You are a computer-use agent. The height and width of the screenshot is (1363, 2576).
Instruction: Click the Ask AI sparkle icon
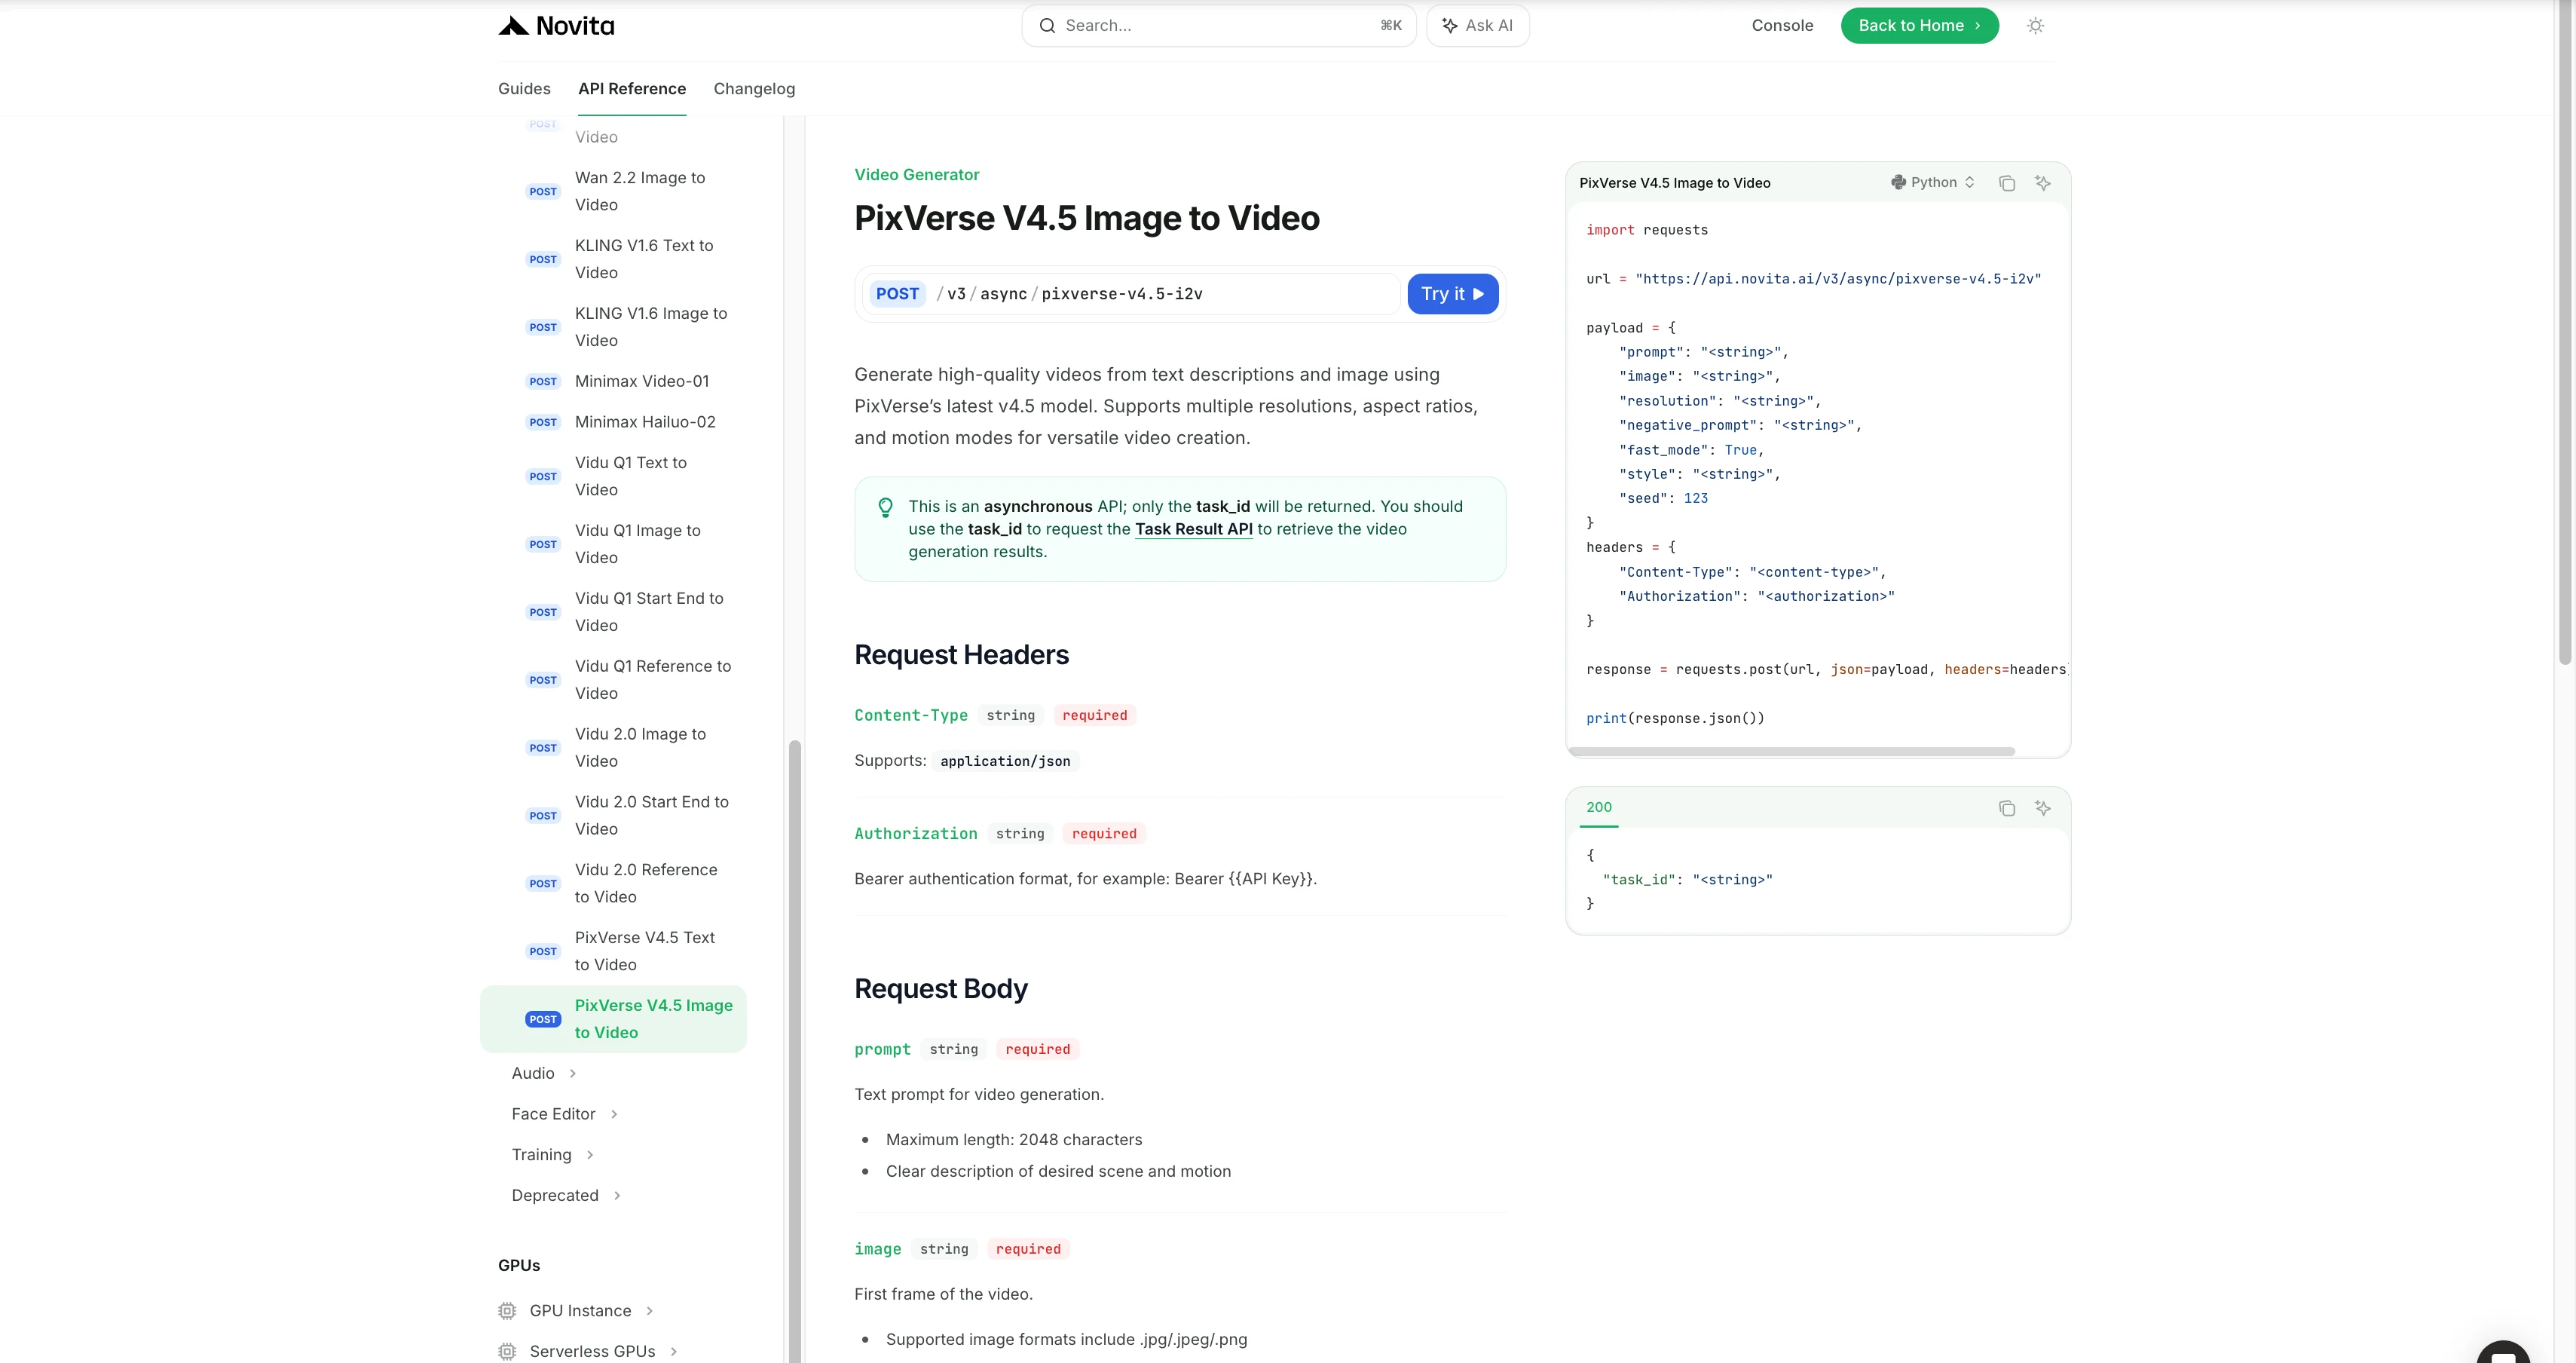1449,26
